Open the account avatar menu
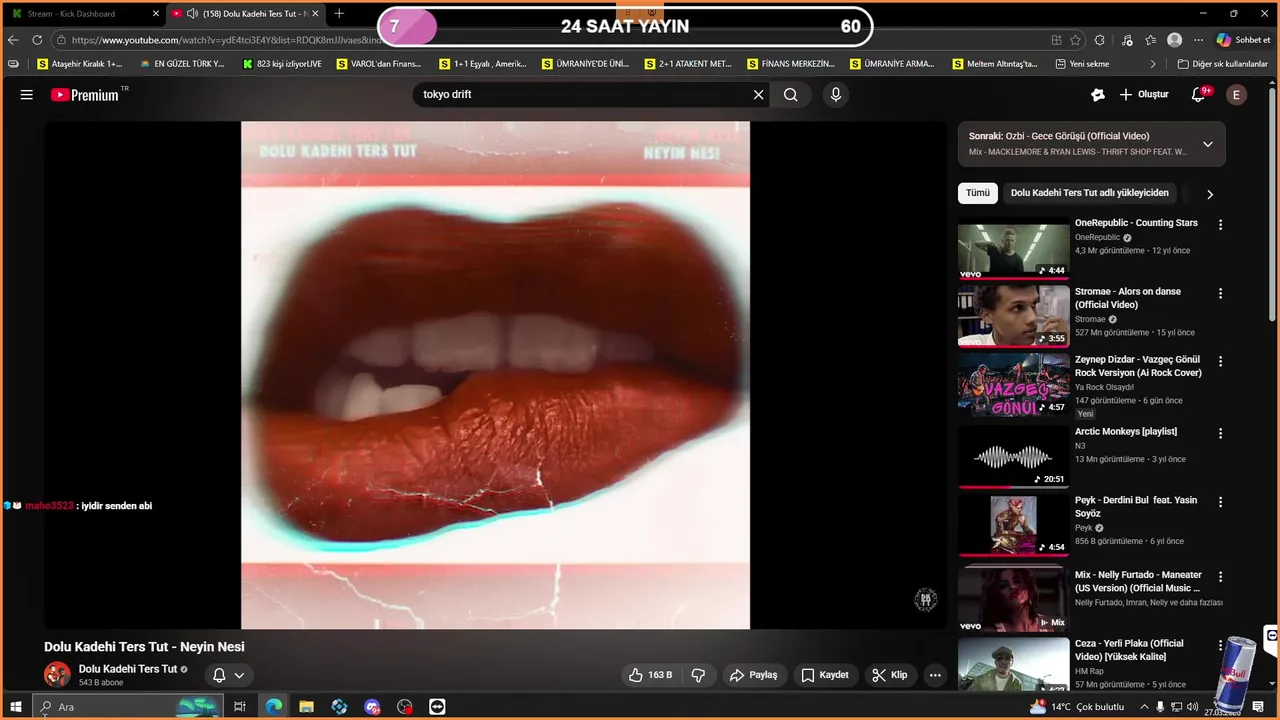The height and width of the screenshot is (720, 1280). pyautogui.click(x=1236, y=95)
